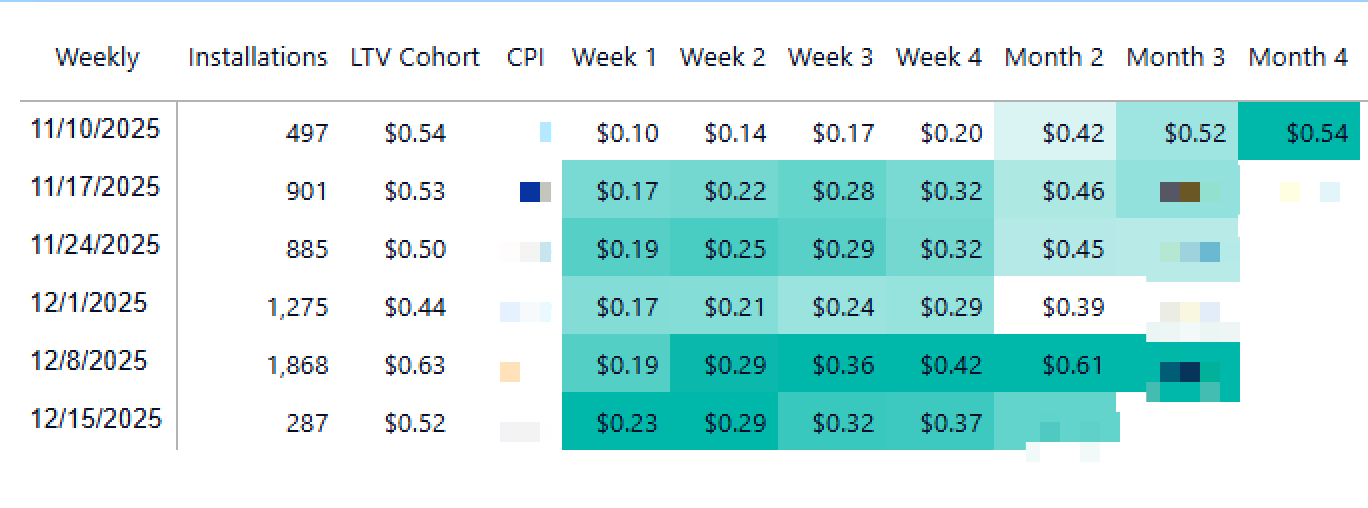This screenshot has width=1368, height=508.
Task: Click the Weekly column header
Action: [97, 58]
